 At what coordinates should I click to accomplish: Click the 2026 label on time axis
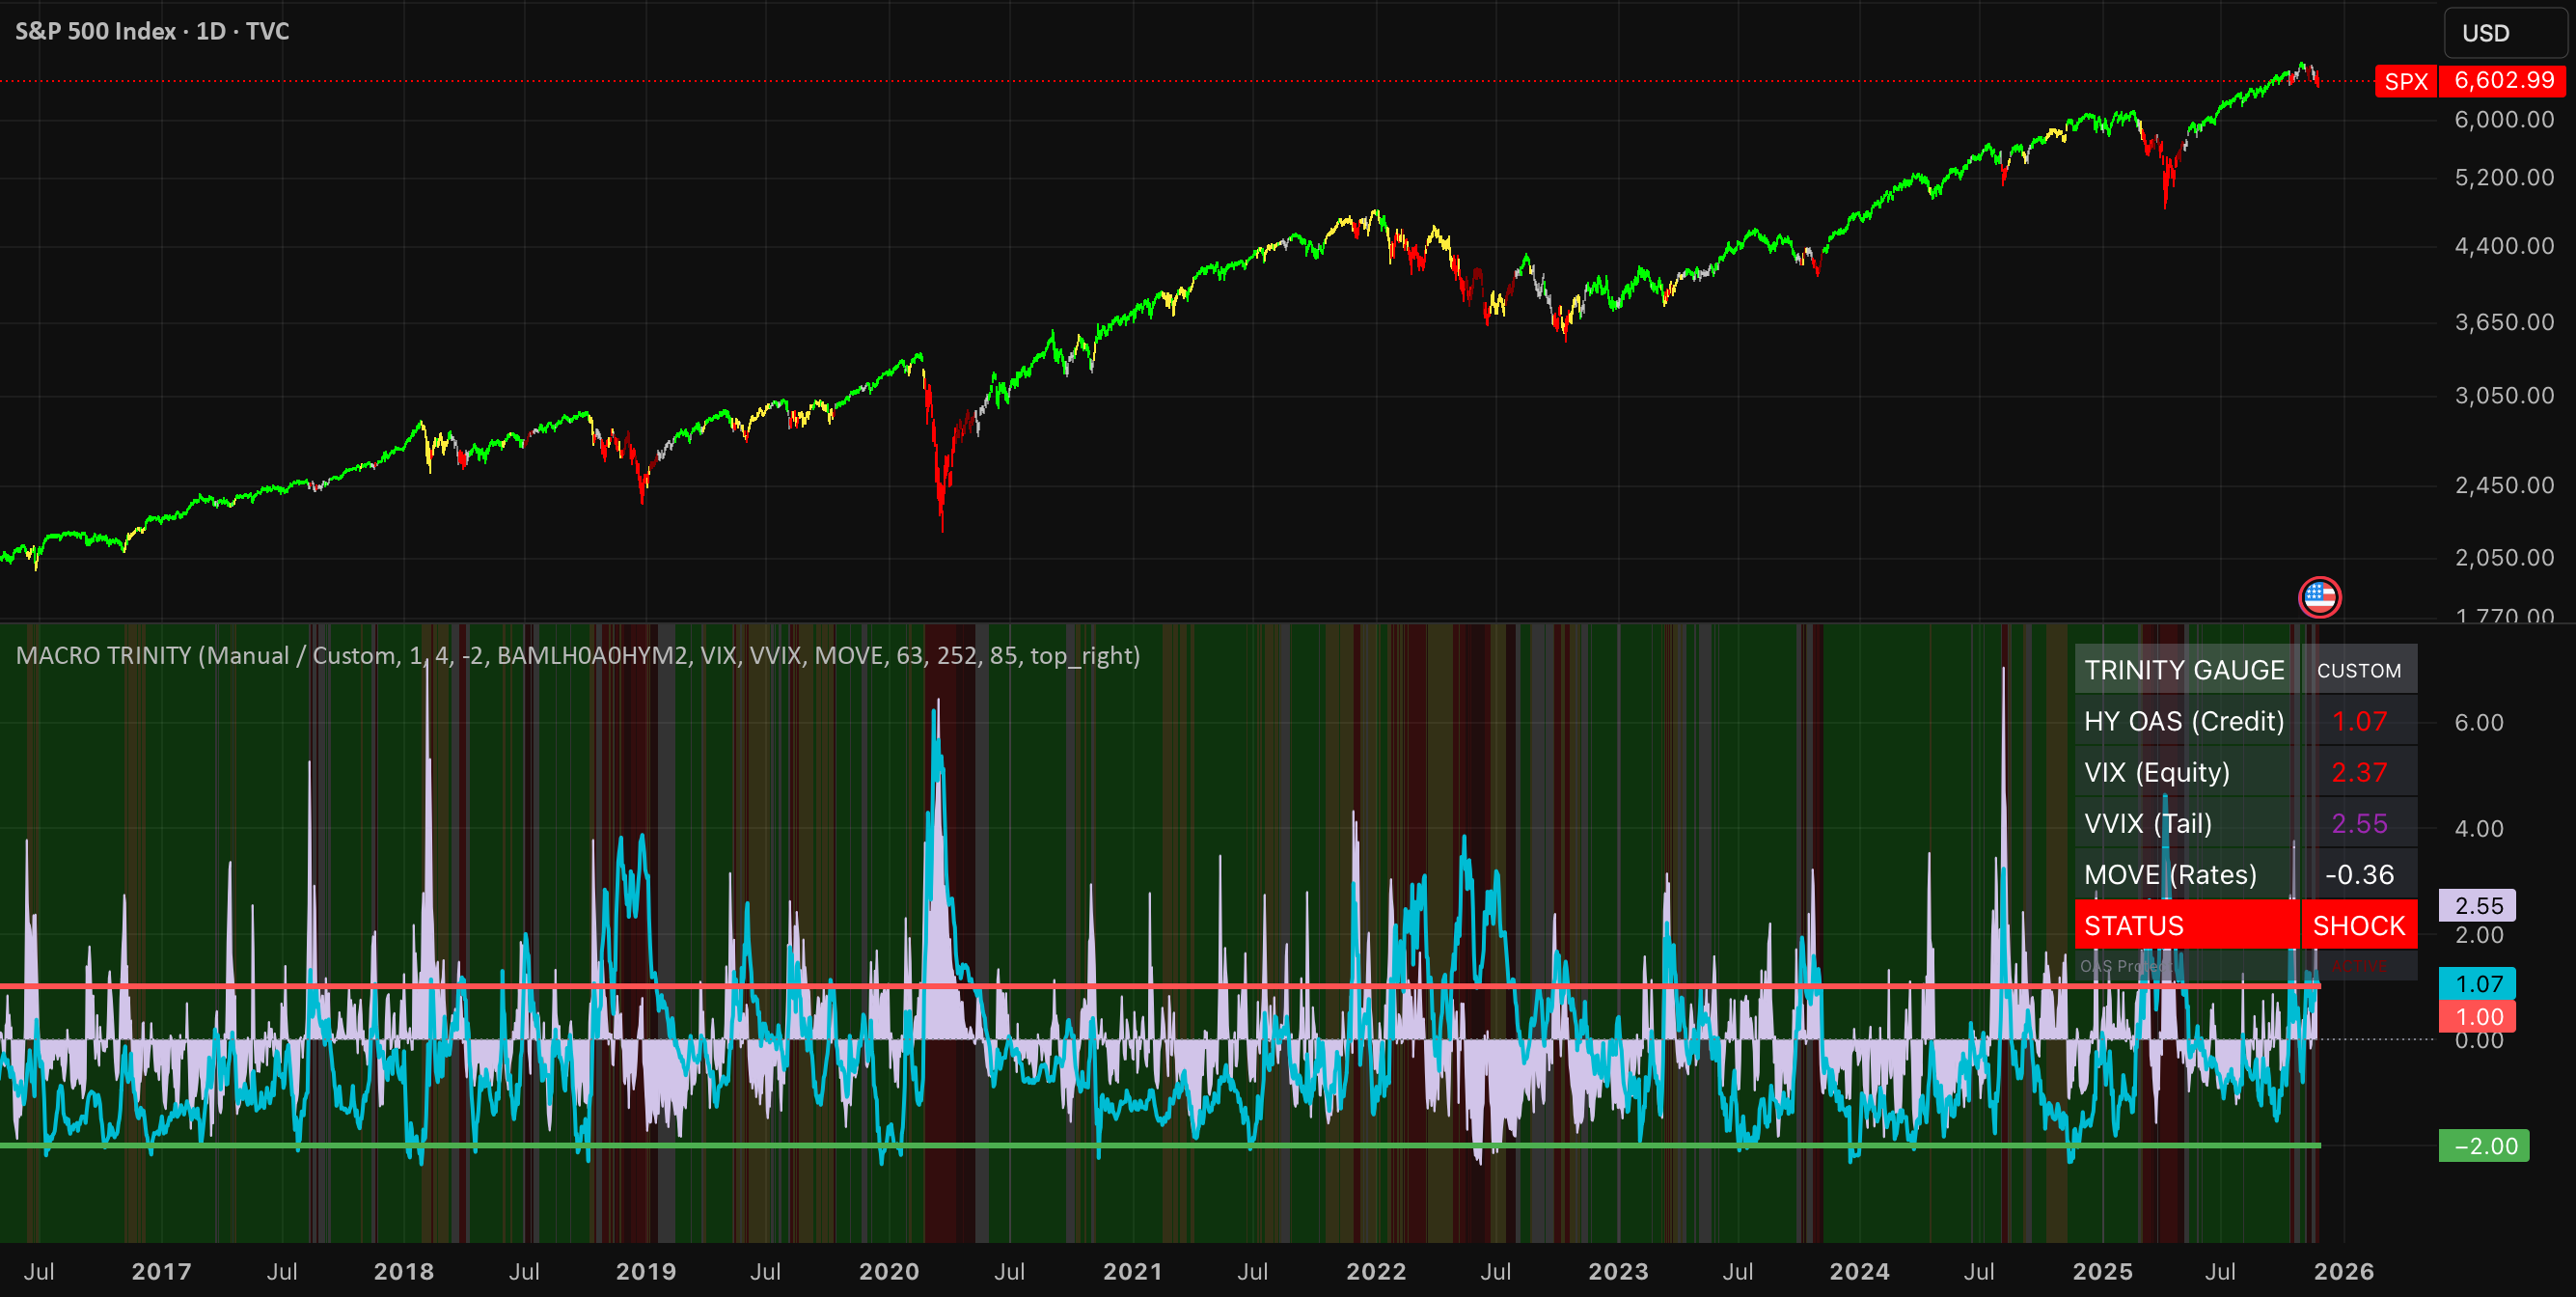point(2343,1271)
